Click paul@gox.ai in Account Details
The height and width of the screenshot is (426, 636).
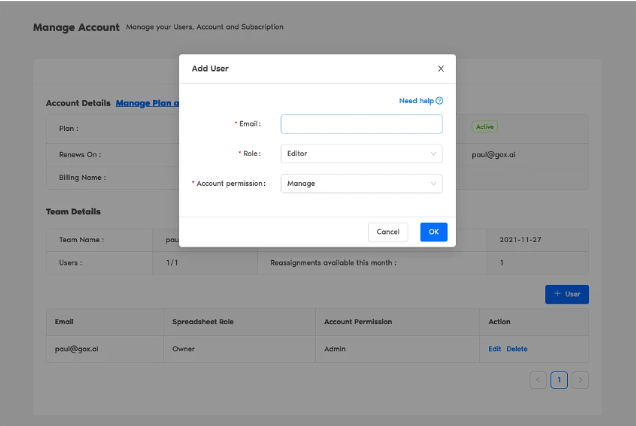[494, 155]
